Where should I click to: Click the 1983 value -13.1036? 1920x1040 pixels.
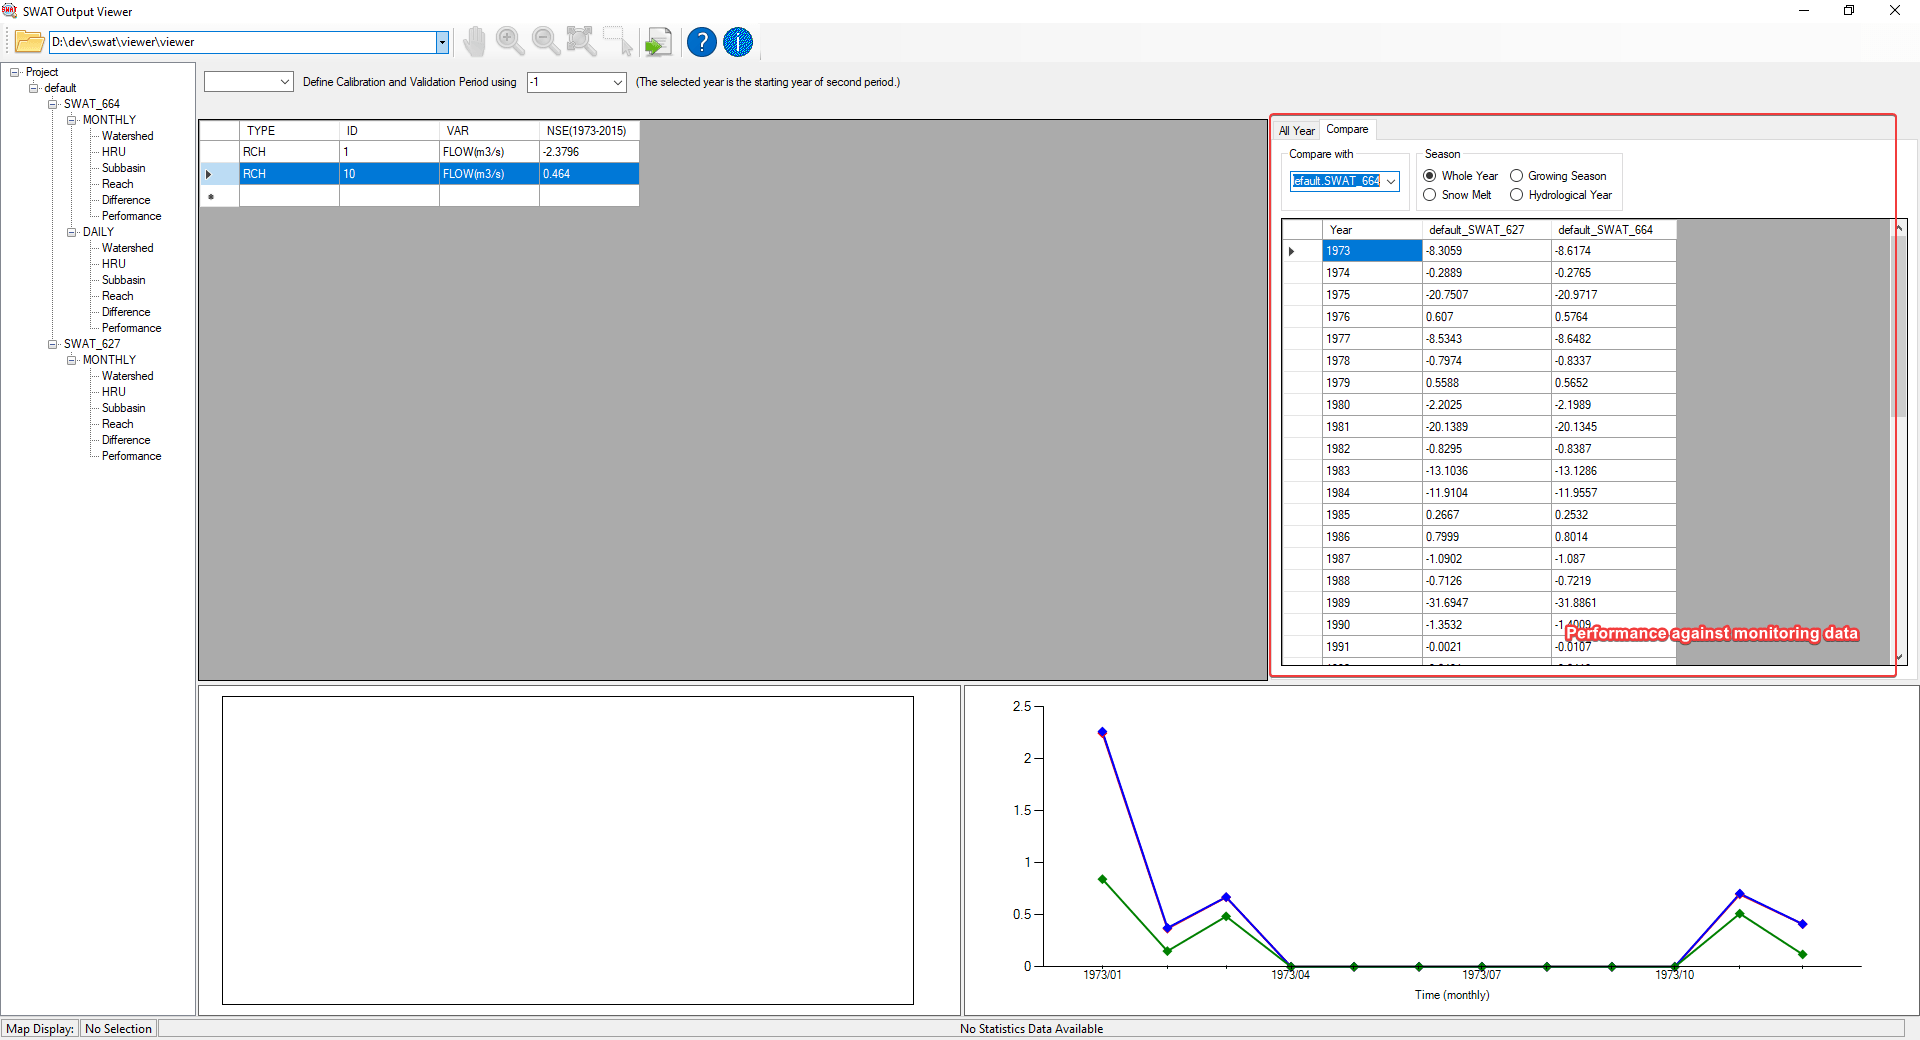pyautogui.click(x=1486, y=471)
